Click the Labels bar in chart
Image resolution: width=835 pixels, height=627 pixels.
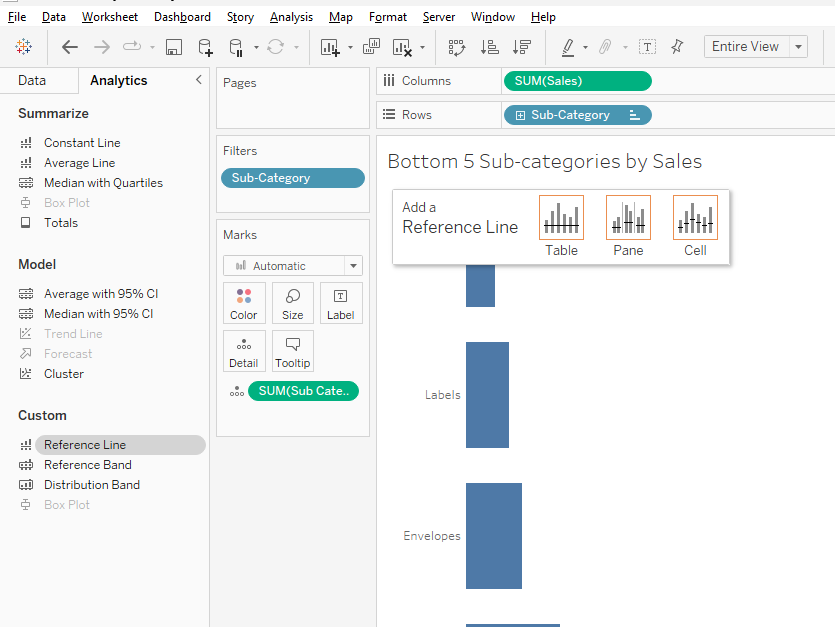pos(487,395)
